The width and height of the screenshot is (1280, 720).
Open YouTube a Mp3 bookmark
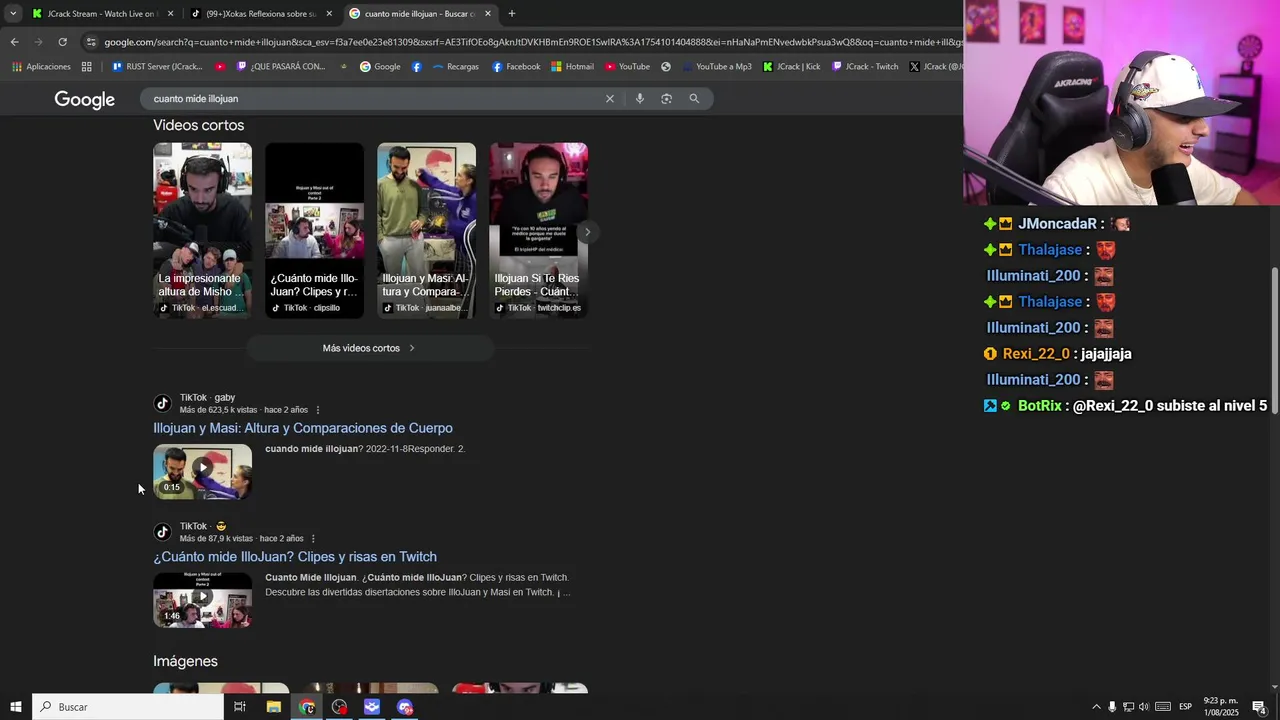(x=716, y=66)
